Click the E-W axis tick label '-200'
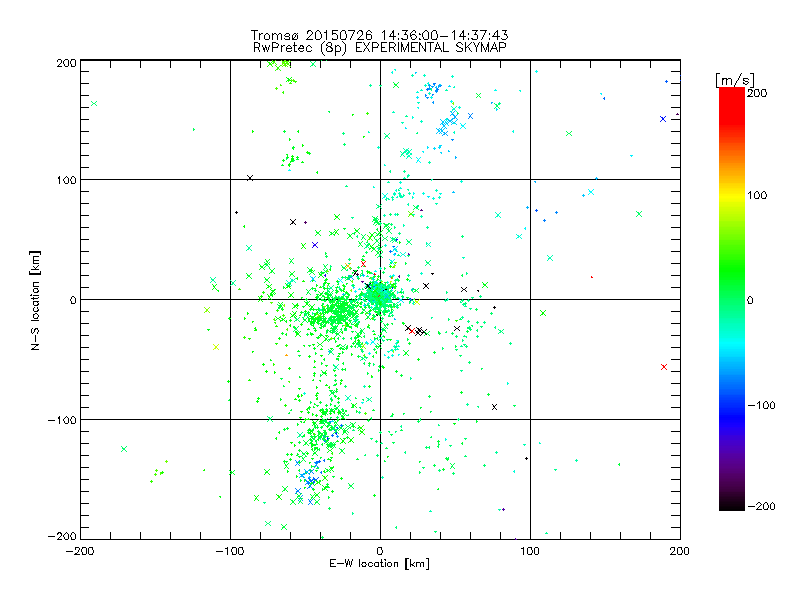Screen dimensions: 800x600 pos(80,551)
